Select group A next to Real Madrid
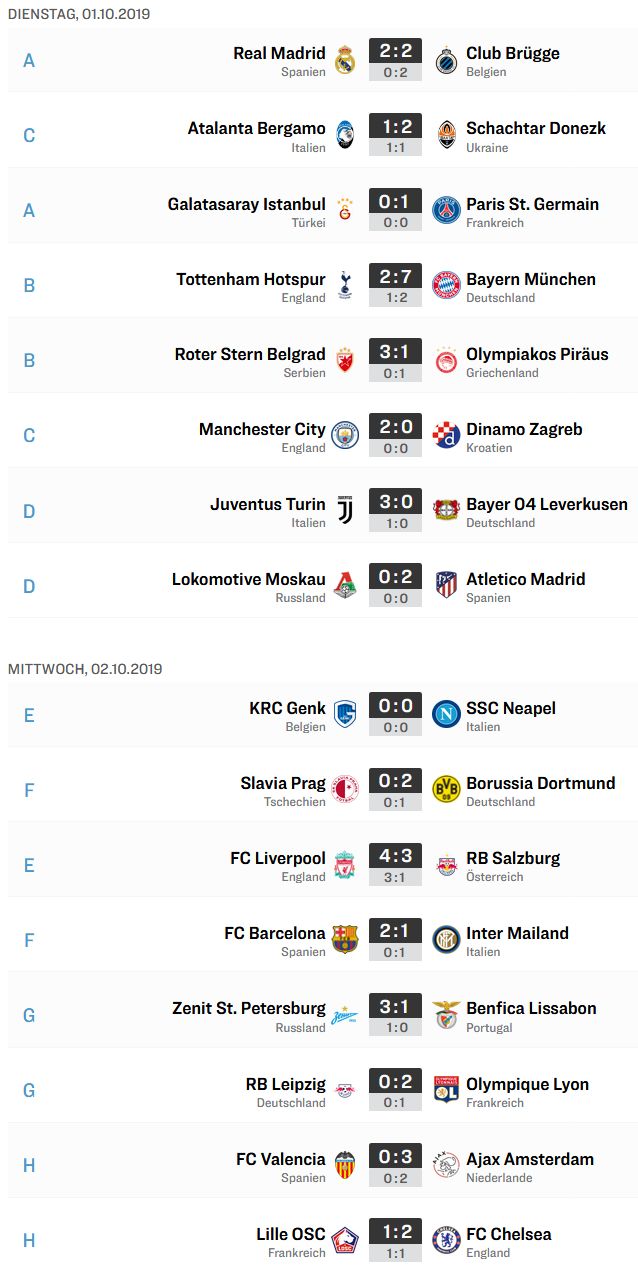The height and width of the screenshot is (1271, 638). [x=29, y=60]
